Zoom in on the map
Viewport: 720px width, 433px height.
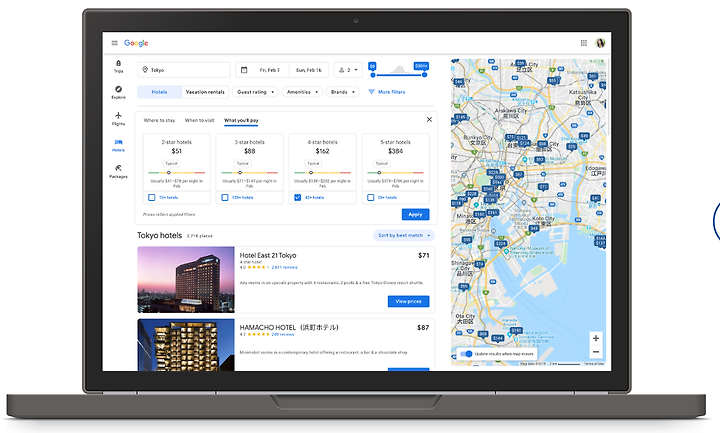point(596,338)
